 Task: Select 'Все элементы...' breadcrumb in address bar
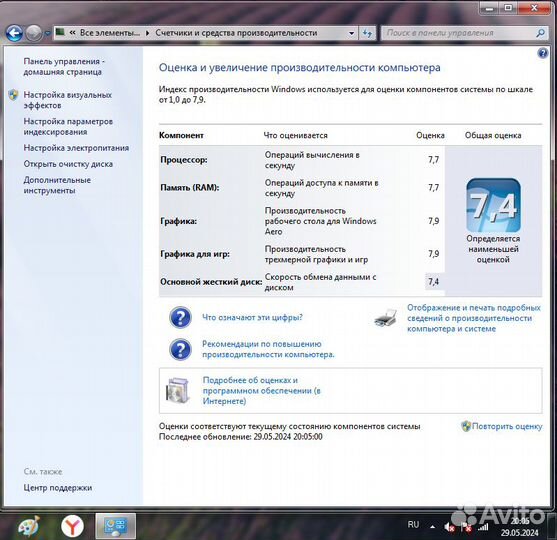pos(110,33)
